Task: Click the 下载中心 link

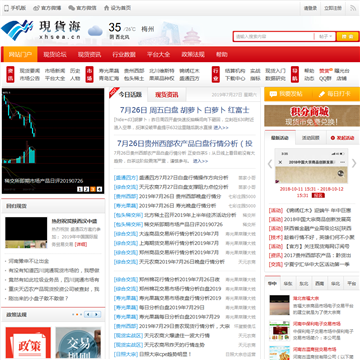Action: [x=235, y=79]
